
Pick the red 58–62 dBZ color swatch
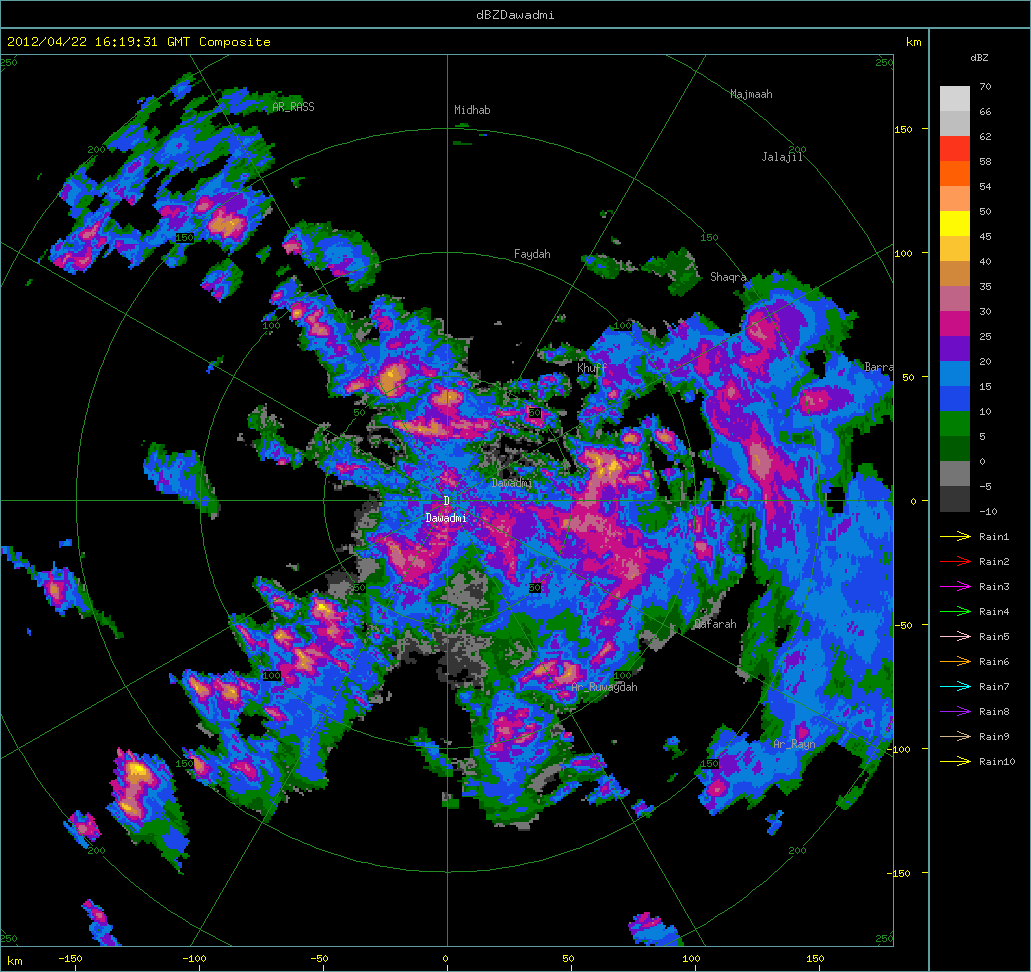pos(955,148)
